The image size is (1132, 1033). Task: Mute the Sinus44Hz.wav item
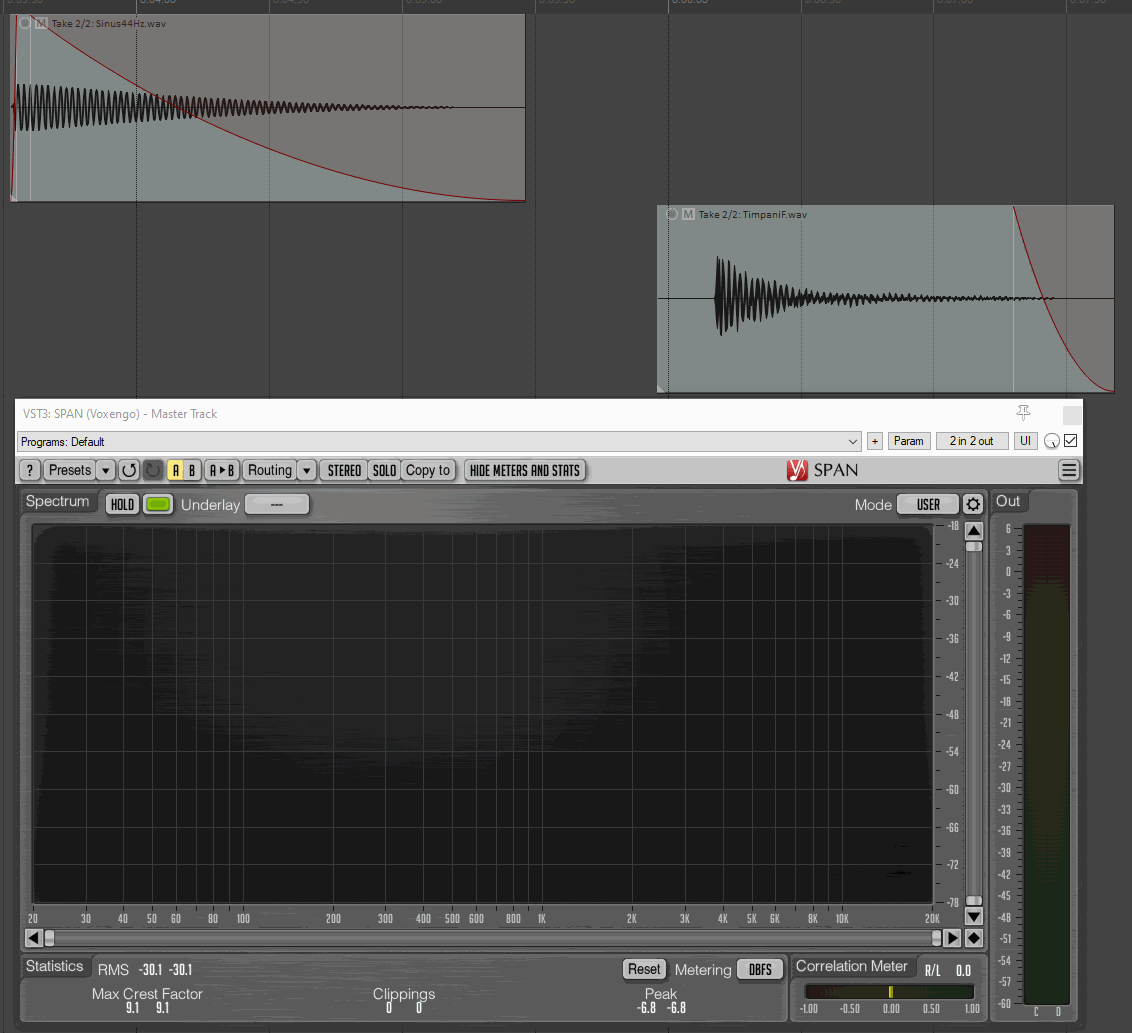[x=41, y=23]
